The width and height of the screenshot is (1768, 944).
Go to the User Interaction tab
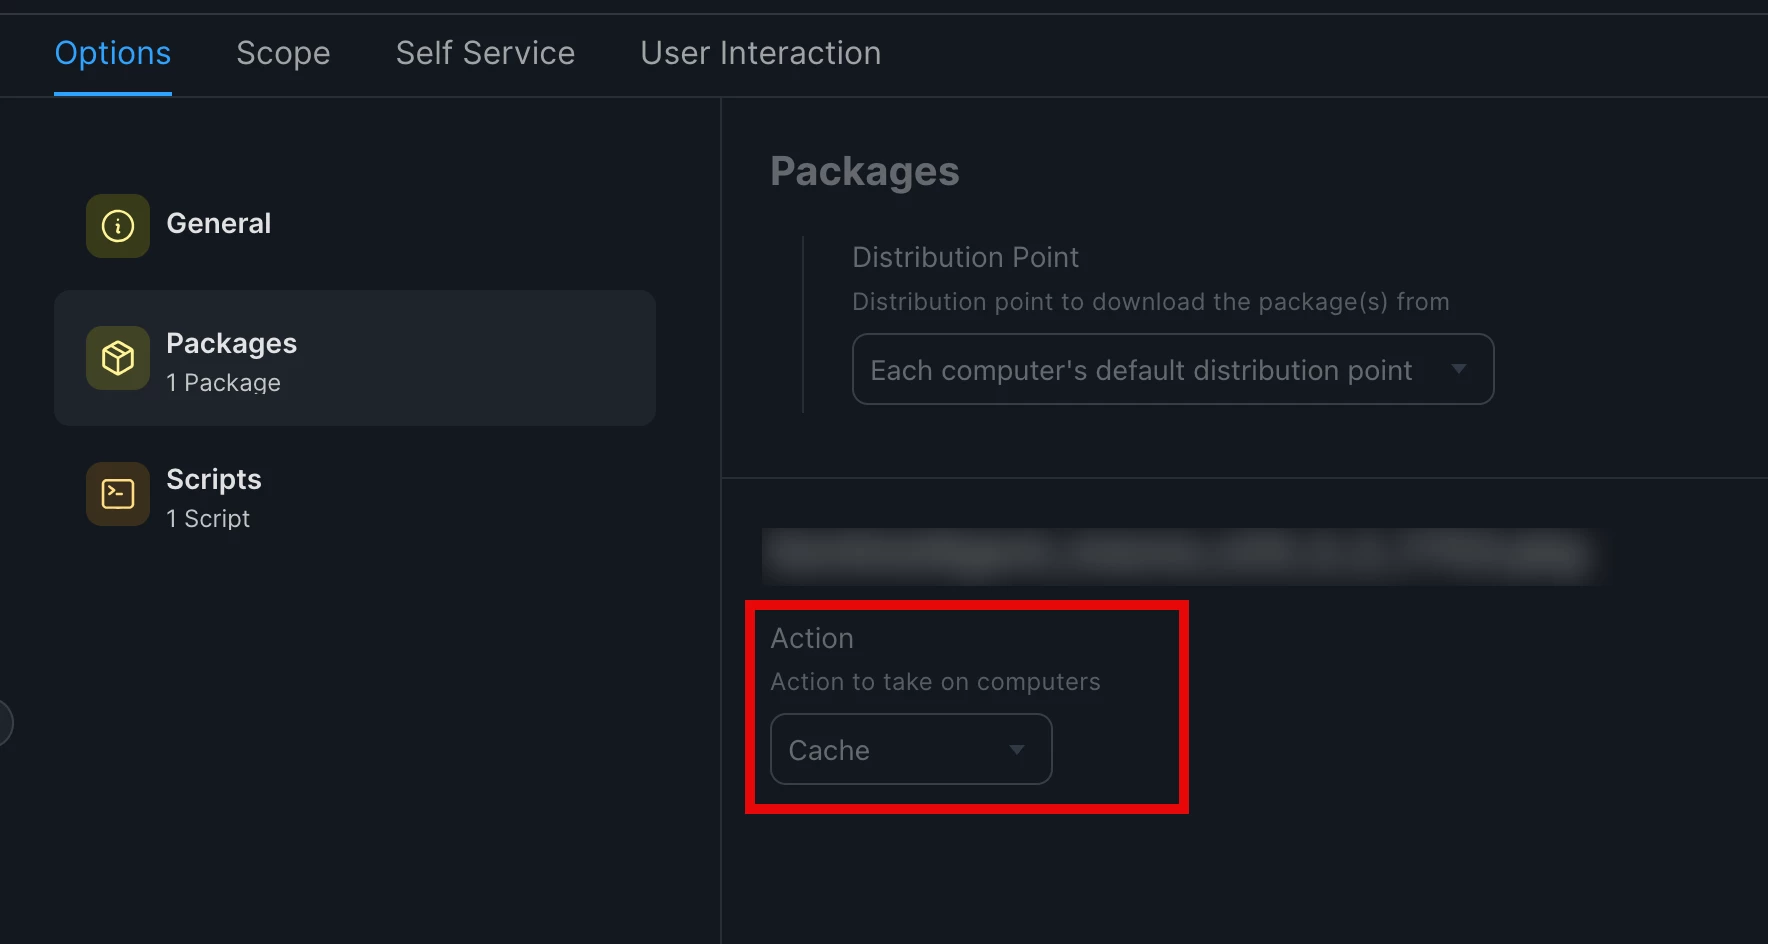coord(761,53)
